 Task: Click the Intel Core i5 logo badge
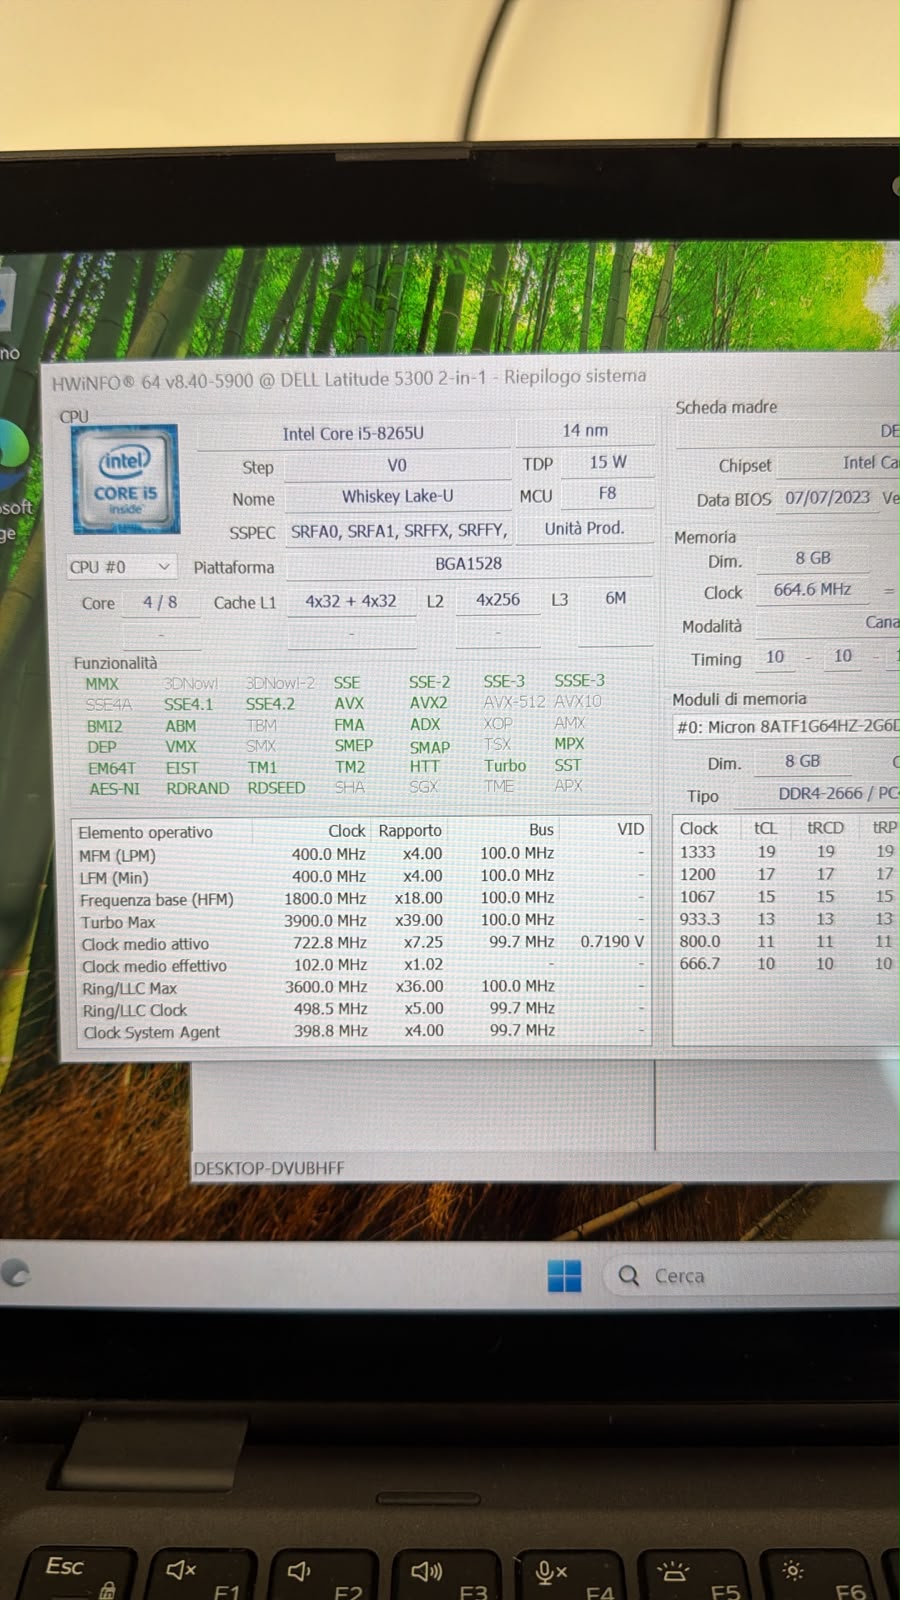click(126, 479)
